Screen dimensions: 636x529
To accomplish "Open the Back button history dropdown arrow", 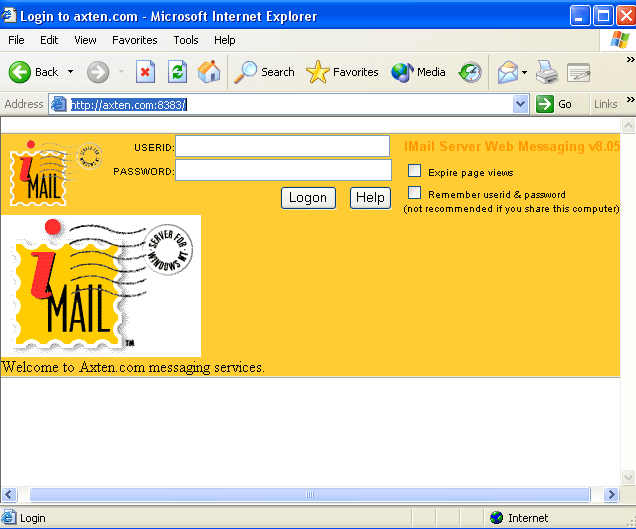I will point(70,72).
